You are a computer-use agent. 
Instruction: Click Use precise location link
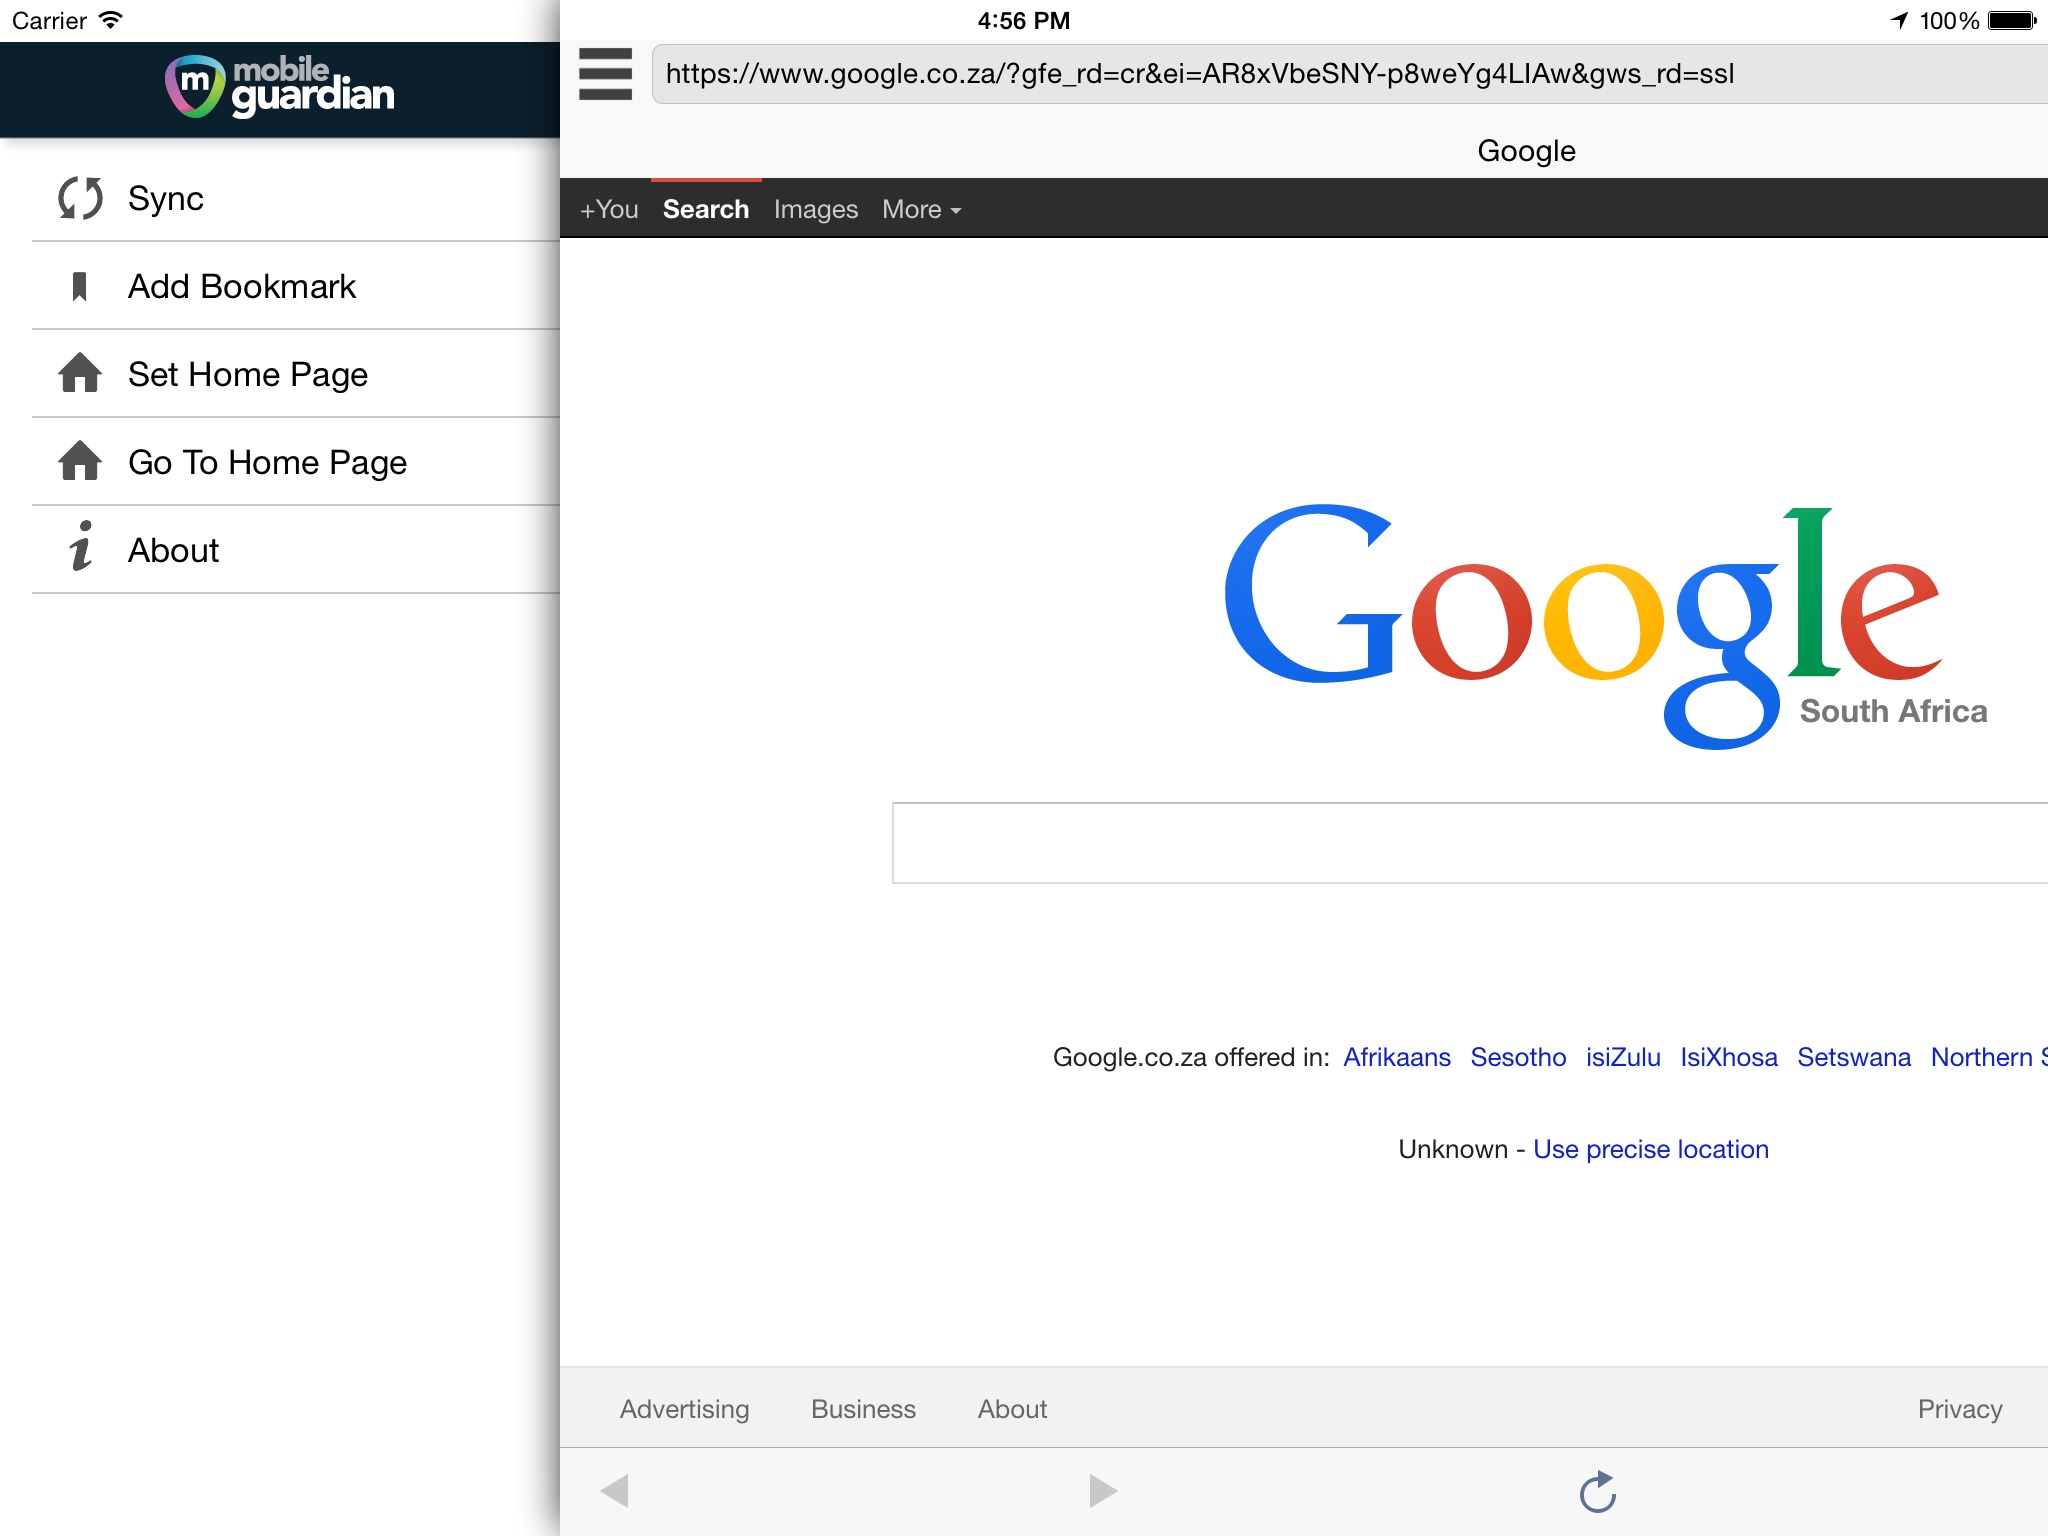coord(1650,1149)
